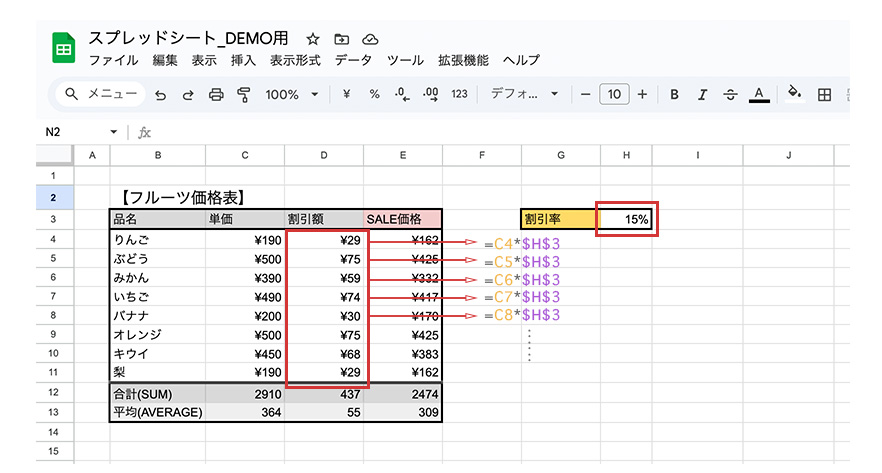
Task: Toggle bold formatting
Action: (x=674, y=95)
